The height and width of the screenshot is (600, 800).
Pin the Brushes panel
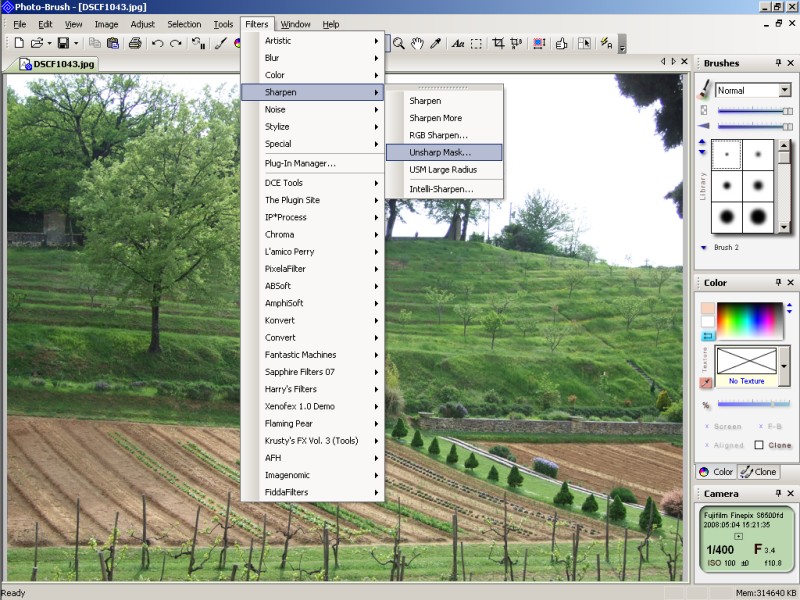(x=778, y=63)
